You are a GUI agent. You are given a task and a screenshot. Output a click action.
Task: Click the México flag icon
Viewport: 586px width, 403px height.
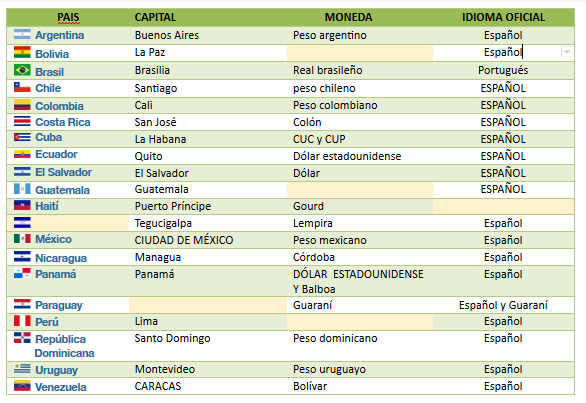(22, 238)
